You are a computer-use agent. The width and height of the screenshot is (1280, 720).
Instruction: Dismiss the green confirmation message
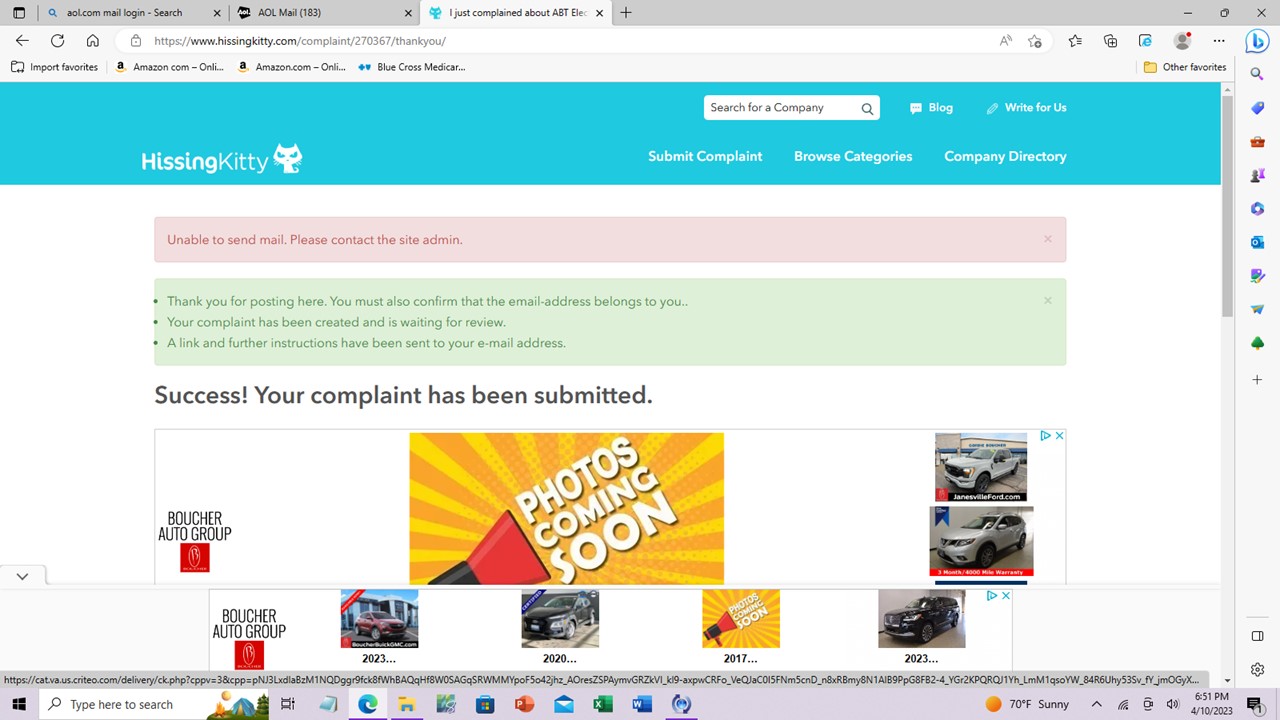tap(1047, 300)
